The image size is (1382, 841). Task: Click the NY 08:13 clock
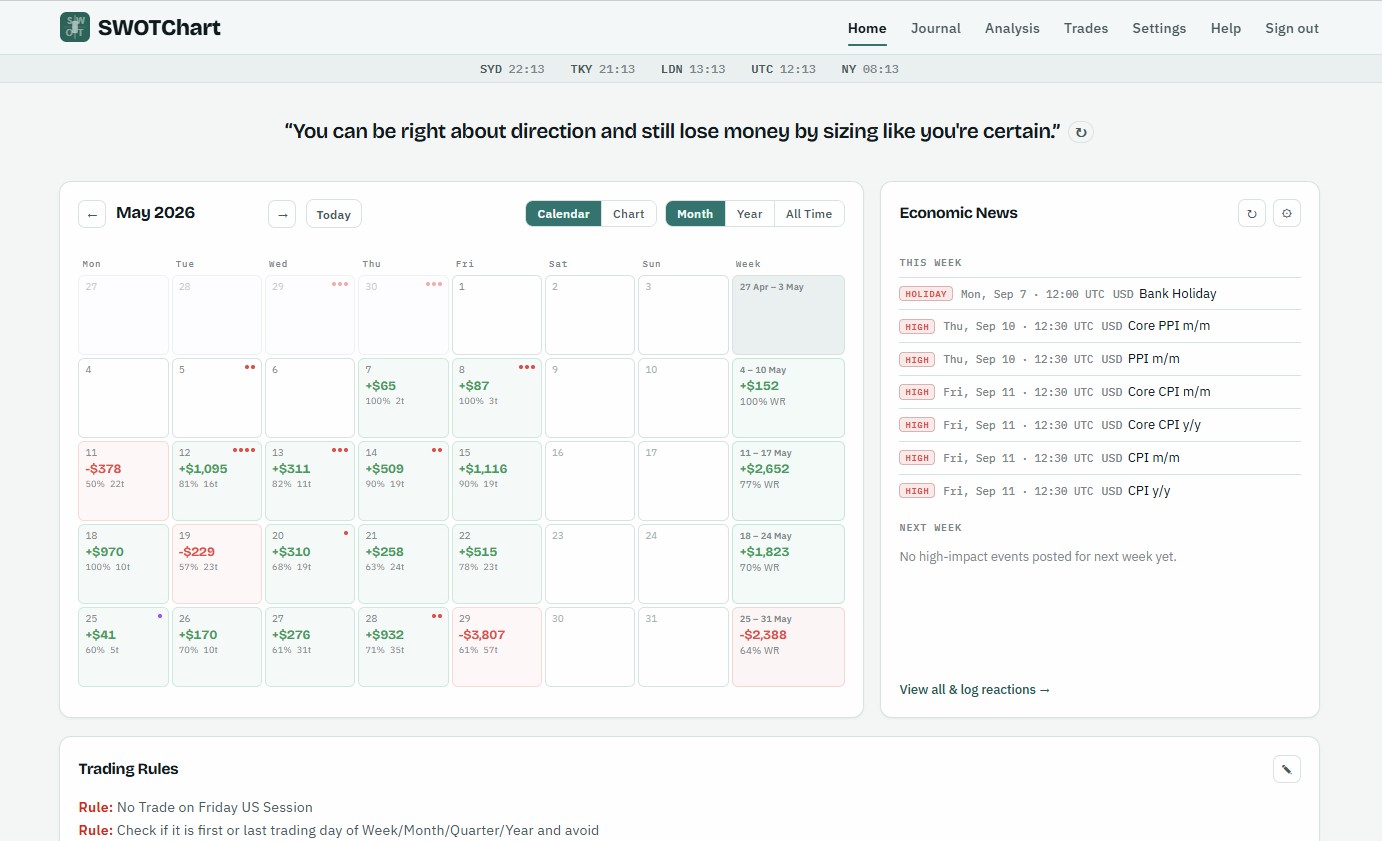click(x=870, y=69)
